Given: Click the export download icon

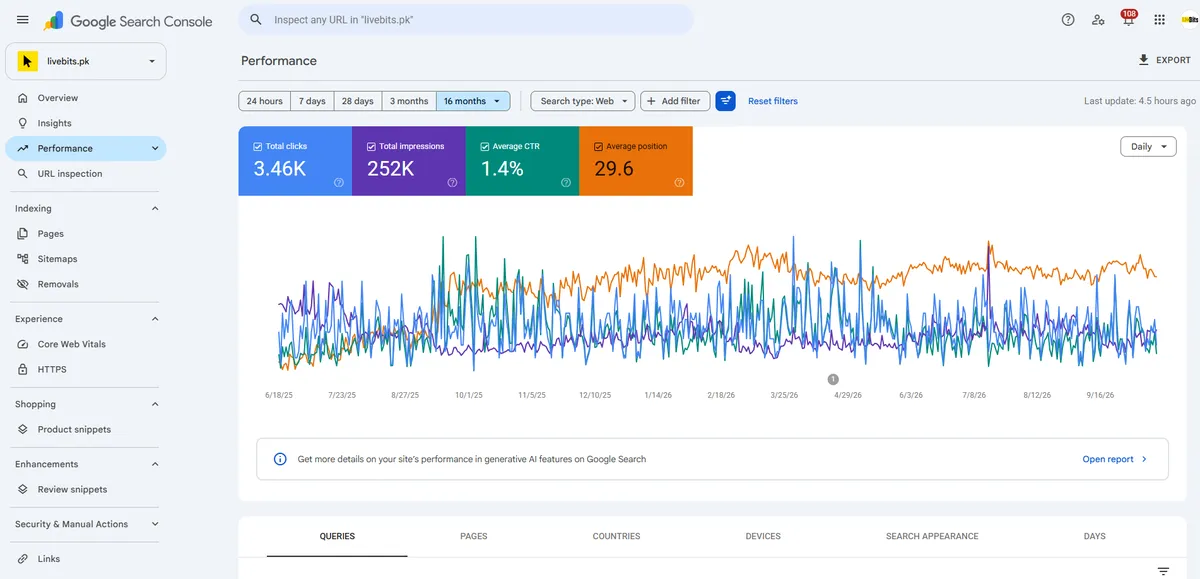Looking at the screenshot, I should click(1144, 60).
